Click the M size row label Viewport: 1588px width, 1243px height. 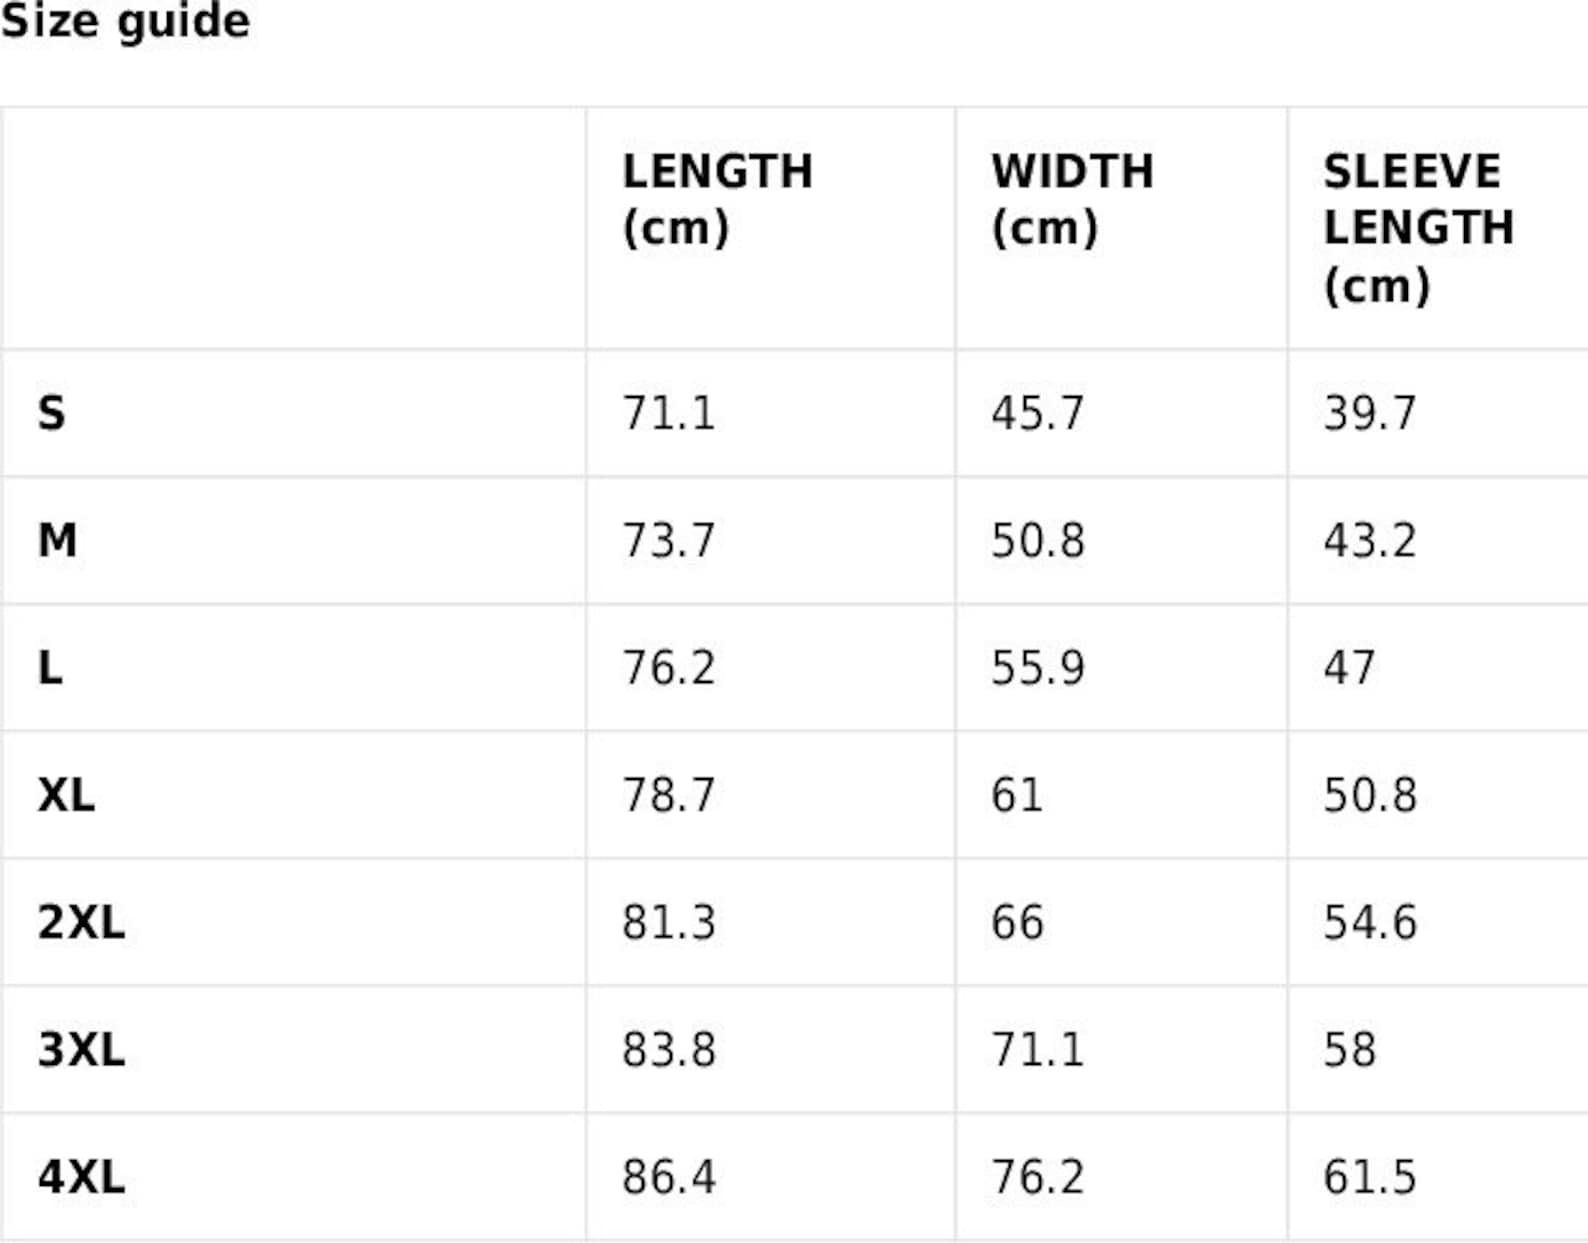tap(57, 540)
